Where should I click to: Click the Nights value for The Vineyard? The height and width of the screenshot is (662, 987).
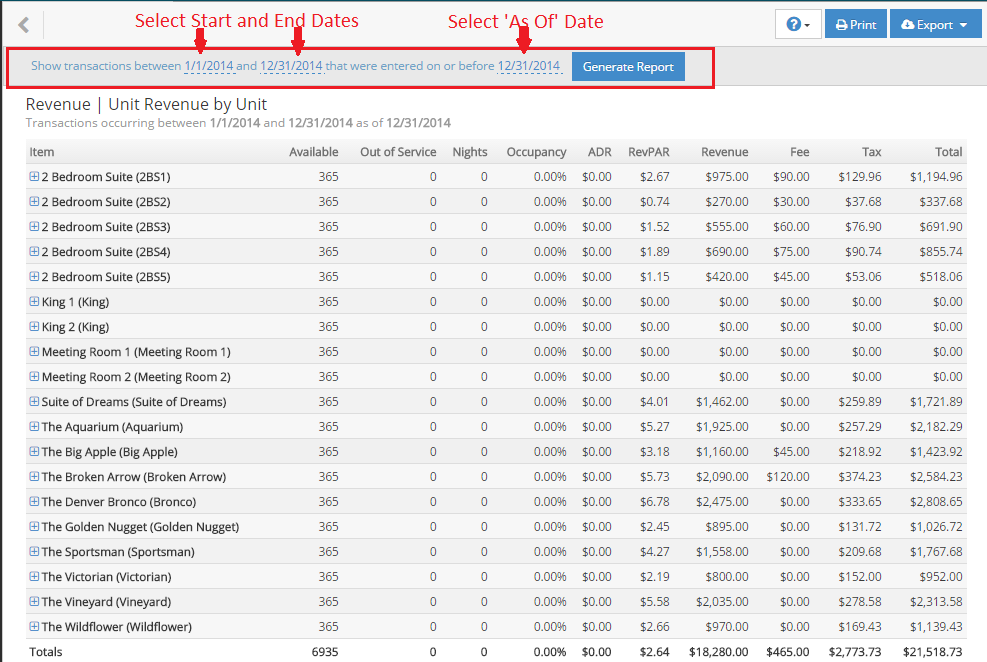[483, 602]
